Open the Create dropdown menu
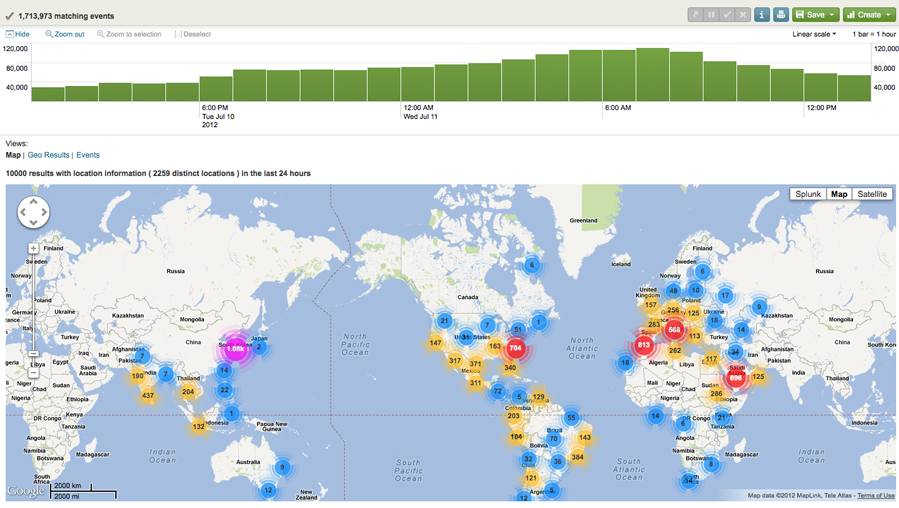The width and height of the screenshot is (899, 508). (x=868, y=15)
